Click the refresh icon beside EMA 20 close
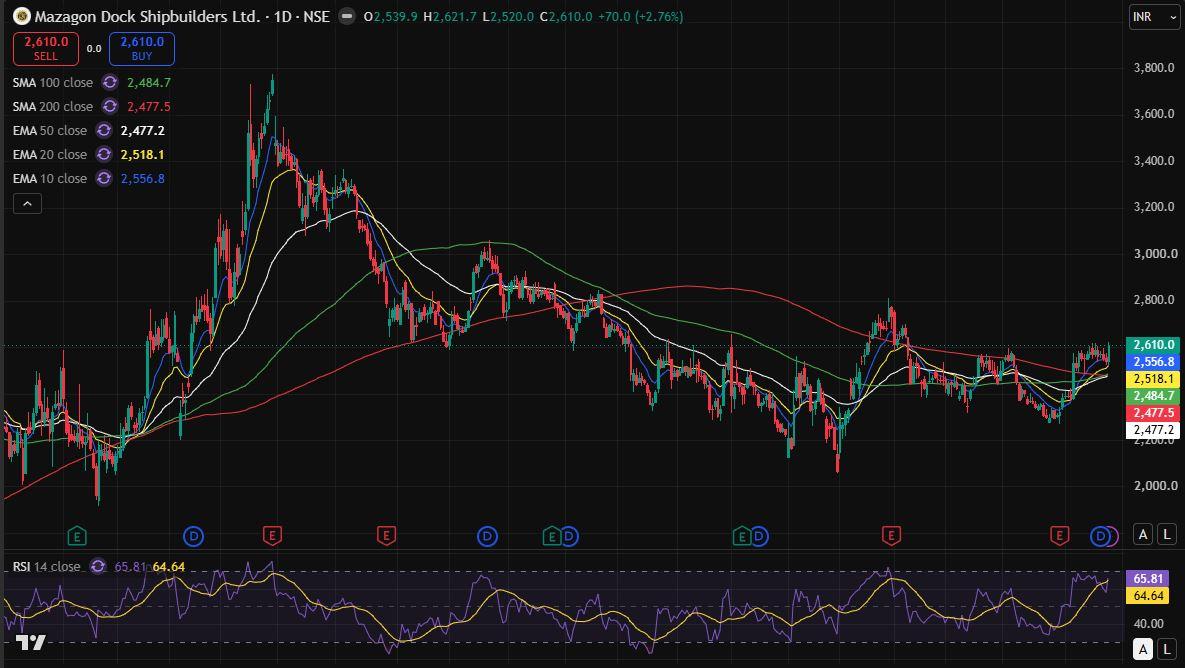This screenshot has width=1185, height=668. click(x=104, y=155)
